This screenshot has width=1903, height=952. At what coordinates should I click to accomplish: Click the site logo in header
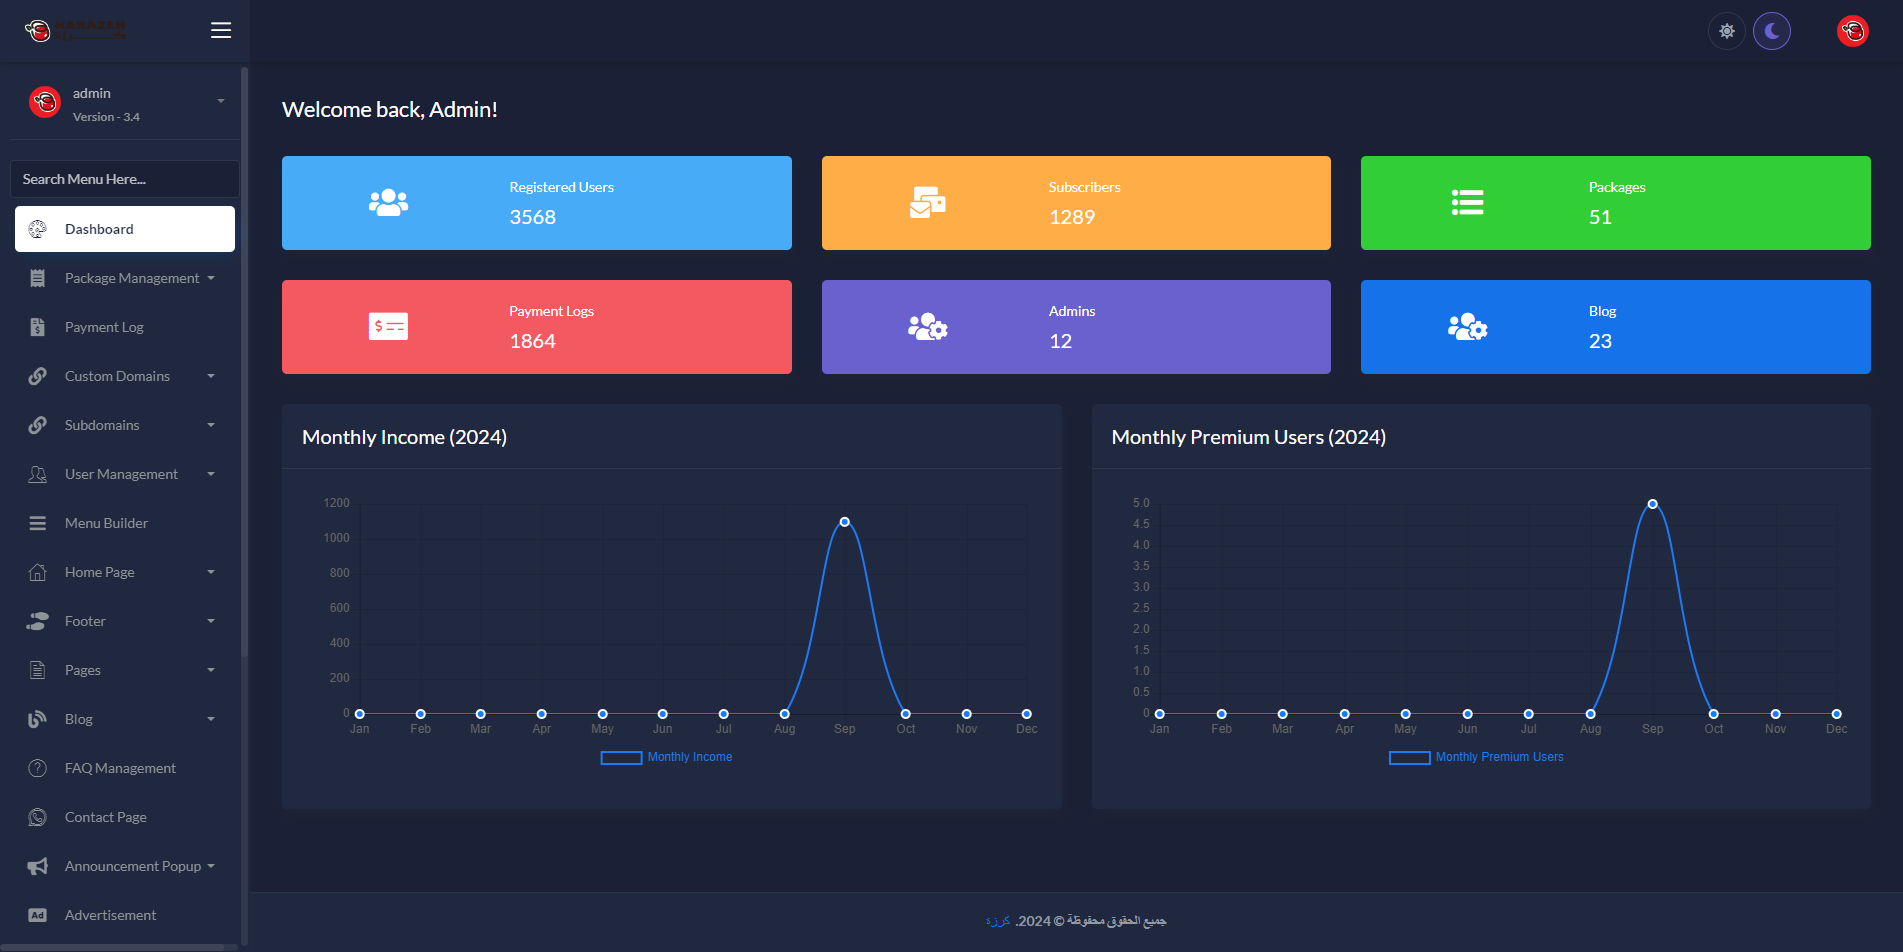pyautogui.click(x=76, y=31)
